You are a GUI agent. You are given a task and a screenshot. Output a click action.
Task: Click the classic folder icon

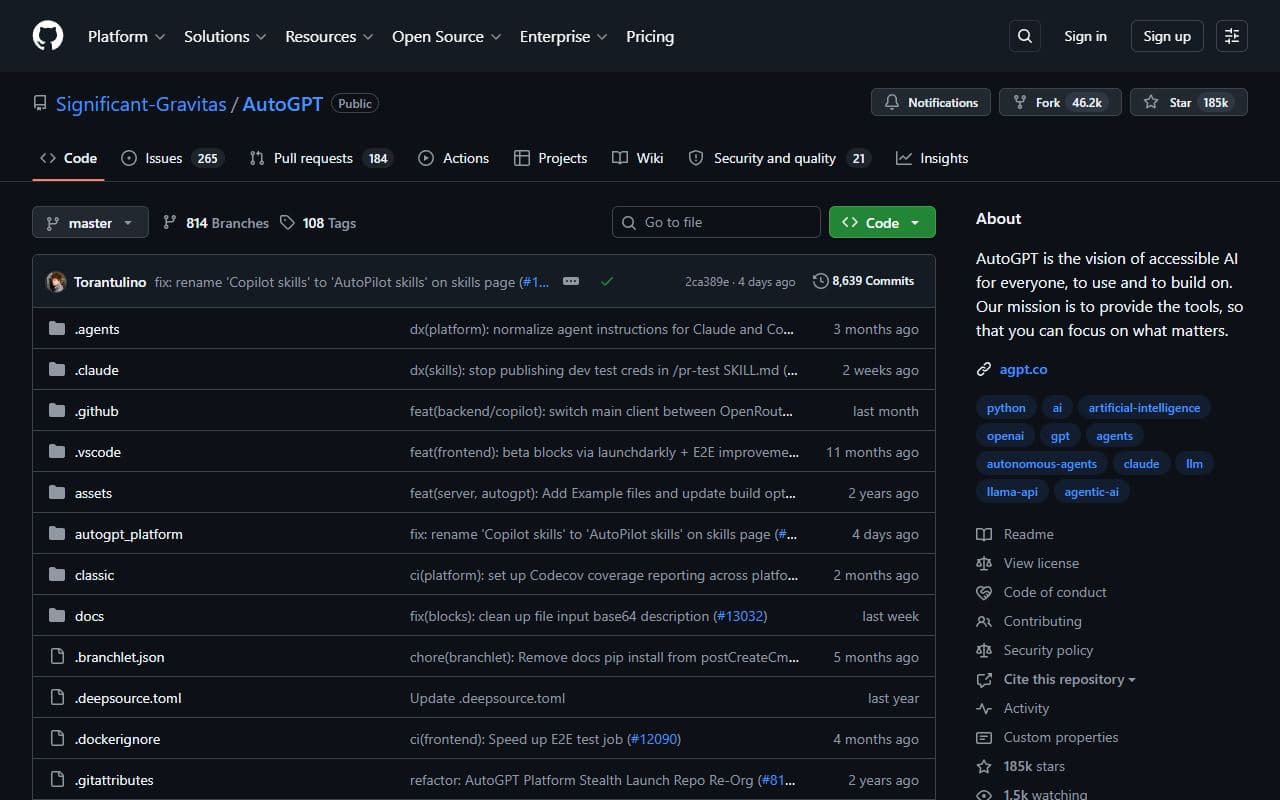click(x=57, y=575)
